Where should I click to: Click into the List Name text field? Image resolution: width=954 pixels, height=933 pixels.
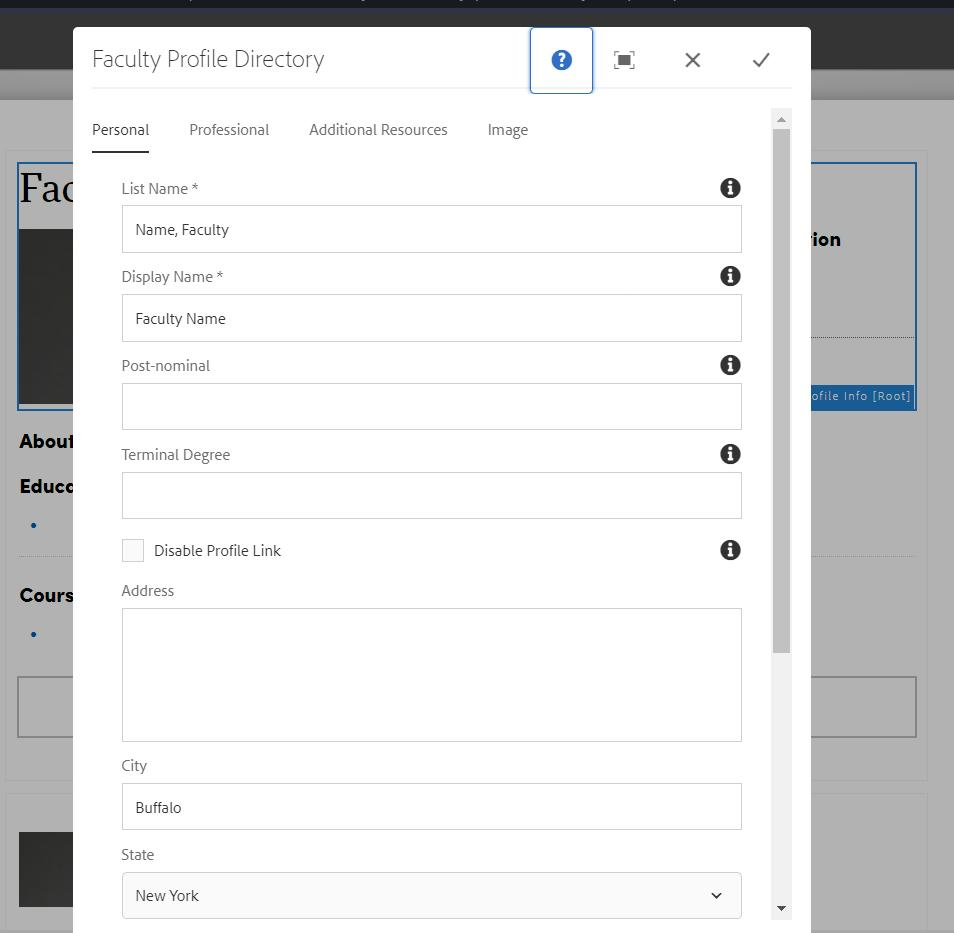pyautogui.click(x=431, y=229)
